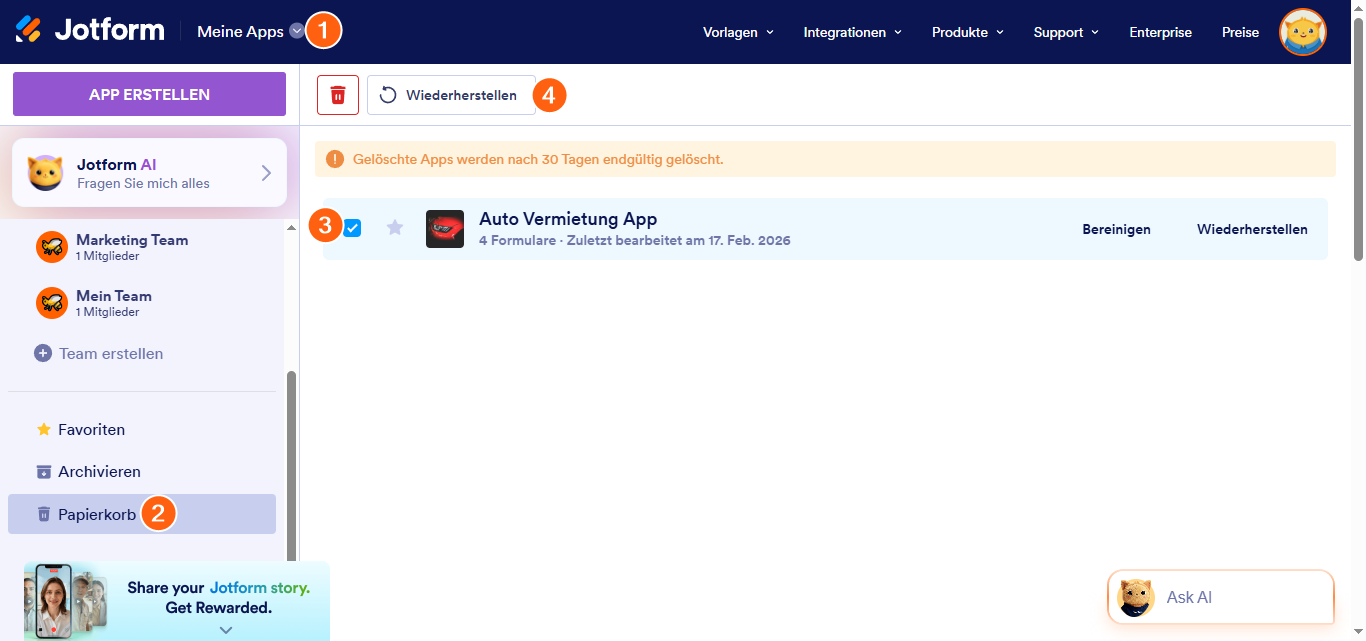This screenshot has height=641, width=1366.
Task: Click the Meine Apps label
Action: coord(240,32)
